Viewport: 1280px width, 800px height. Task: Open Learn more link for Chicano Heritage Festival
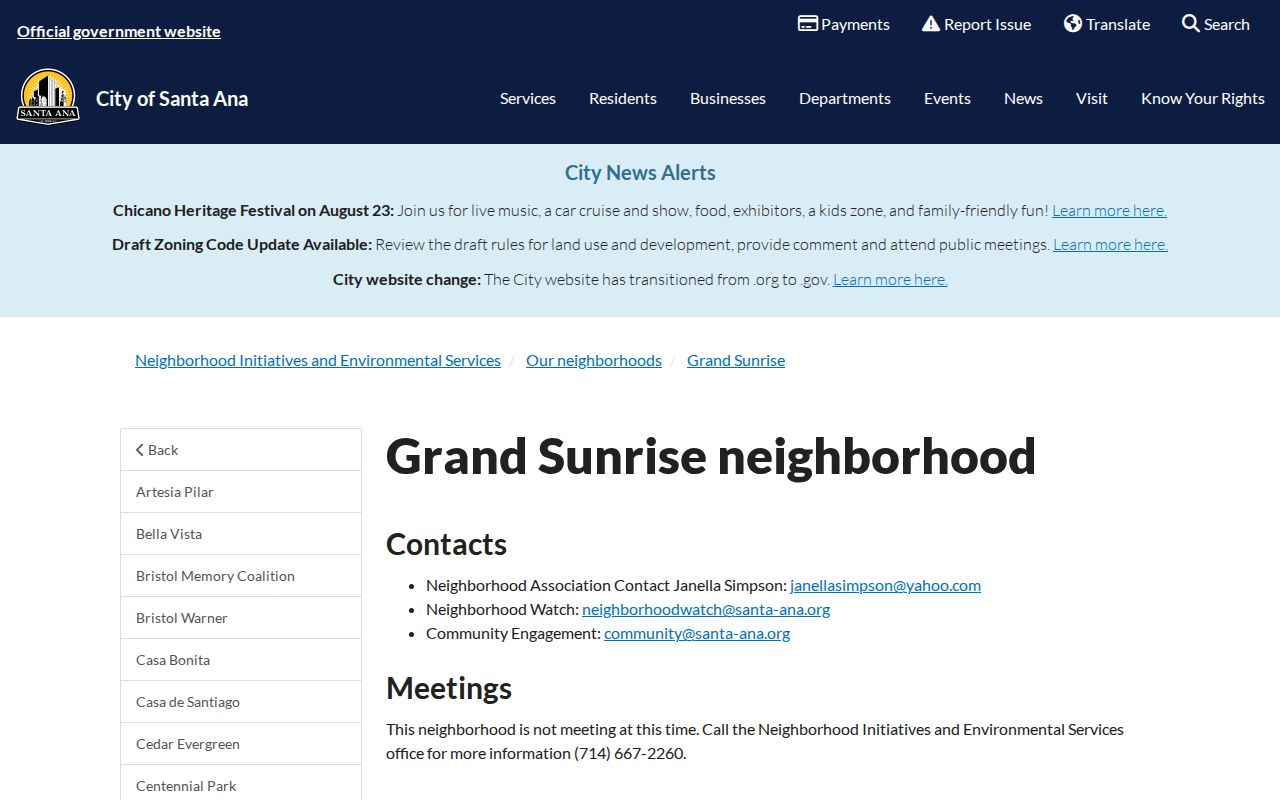pyautogui.click(x=1109, y=210)
